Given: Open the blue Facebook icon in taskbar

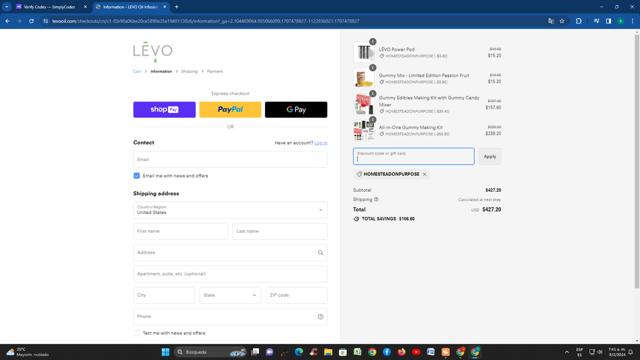Looking at the screenshot, I should pyautogui.click(x=387, y=352).
